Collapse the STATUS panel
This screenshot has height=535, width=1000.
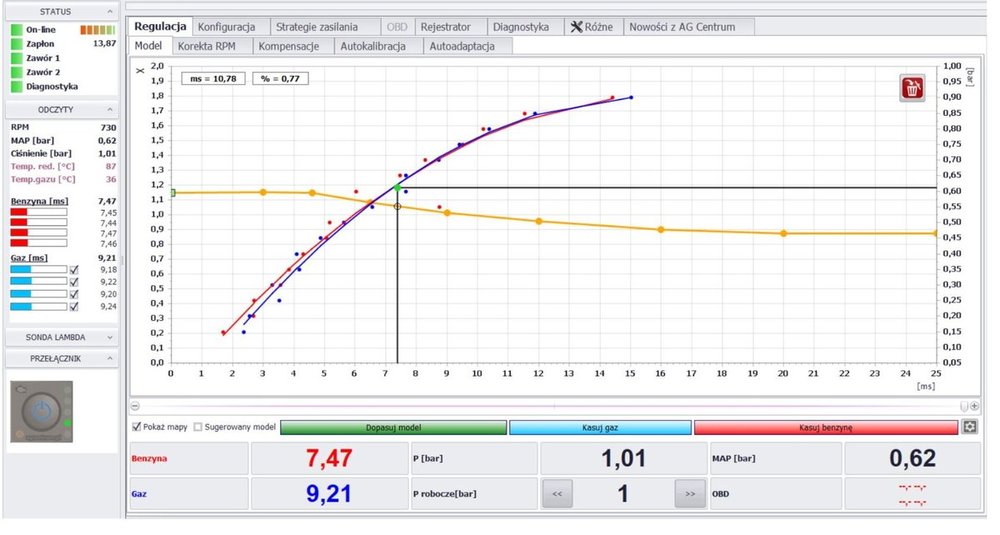point(108,11)
